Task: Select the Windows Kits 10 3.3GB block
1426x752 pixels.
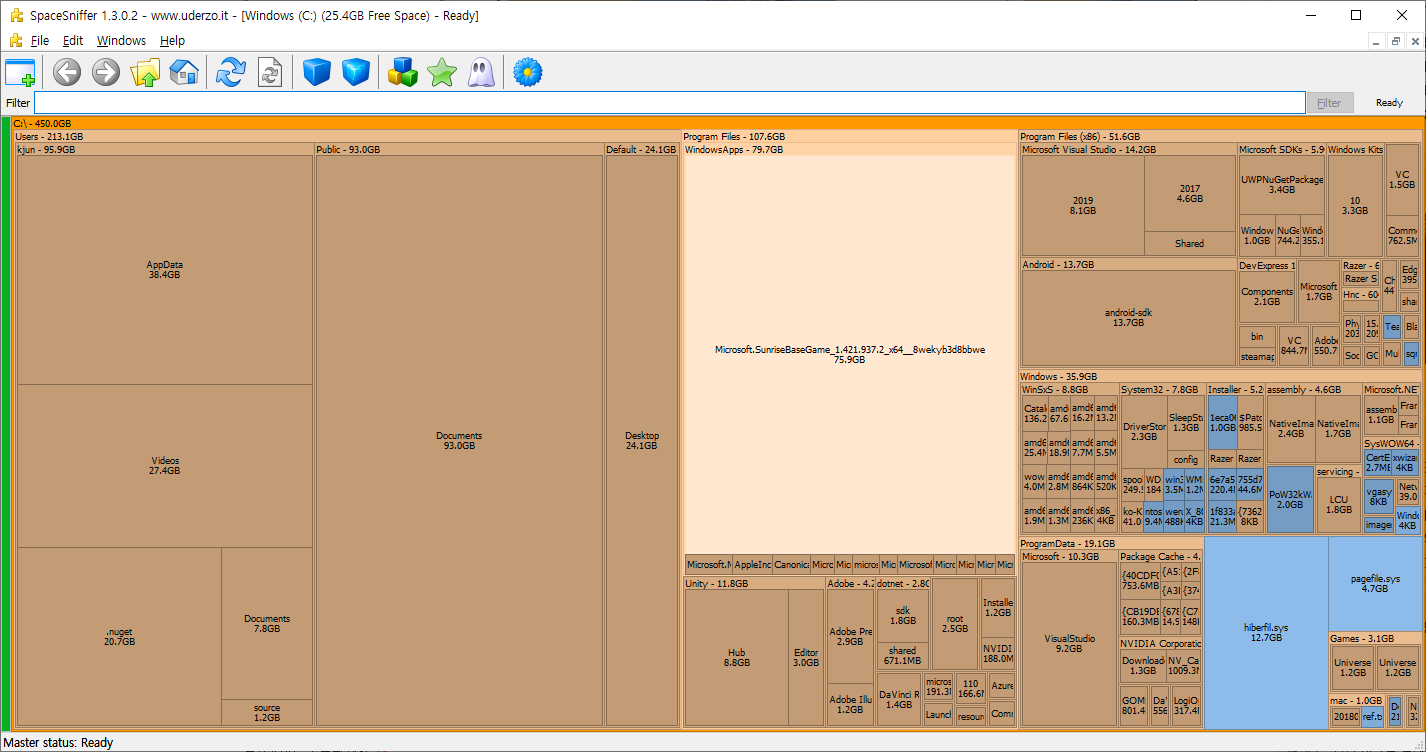Action: 1355,205
